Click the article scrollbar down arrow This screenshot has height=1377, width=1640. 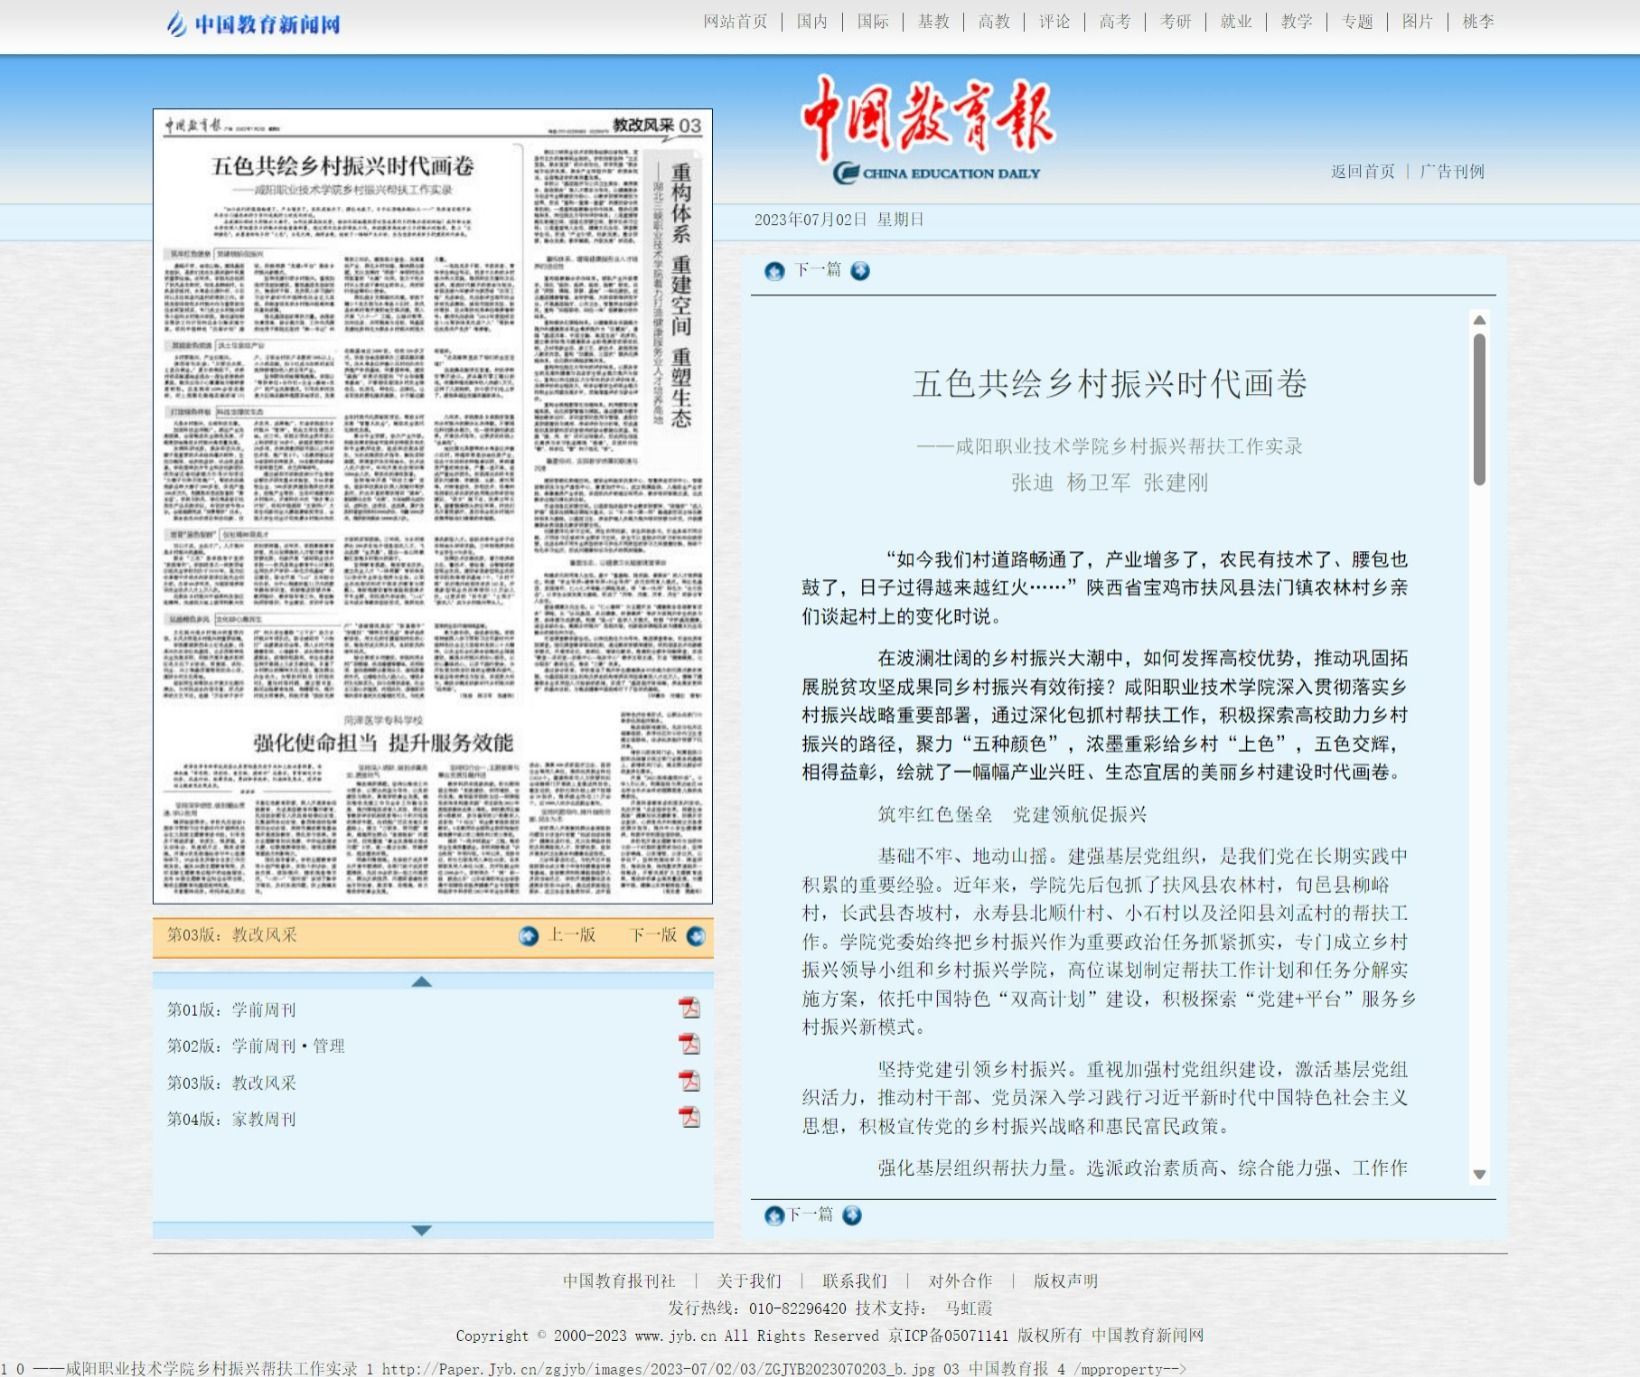tap(1479, 1175)
